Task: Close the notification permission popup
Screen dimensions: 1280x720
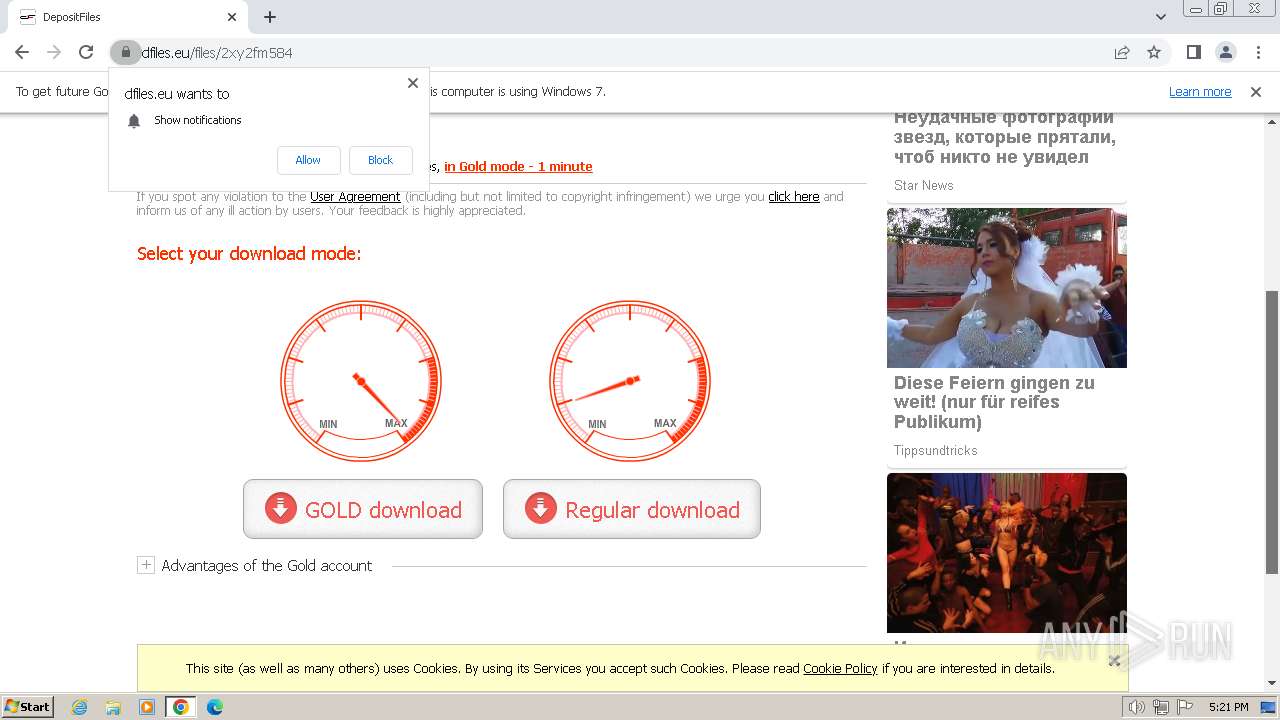Action: click(413, 83)
